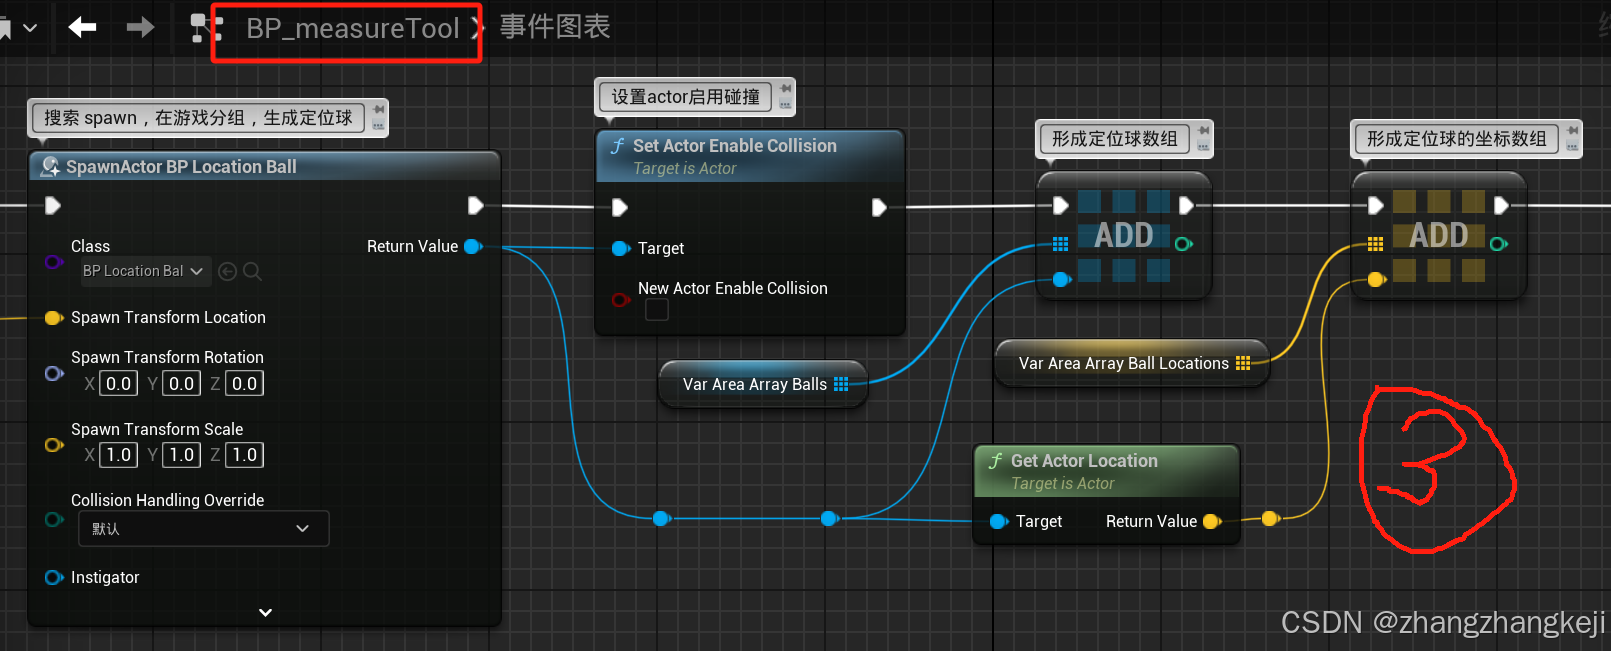Toggle pin on 形成定位球数组 comment bubble
The width and height of the screenshot is (1611, 651).
point(1204,131)
